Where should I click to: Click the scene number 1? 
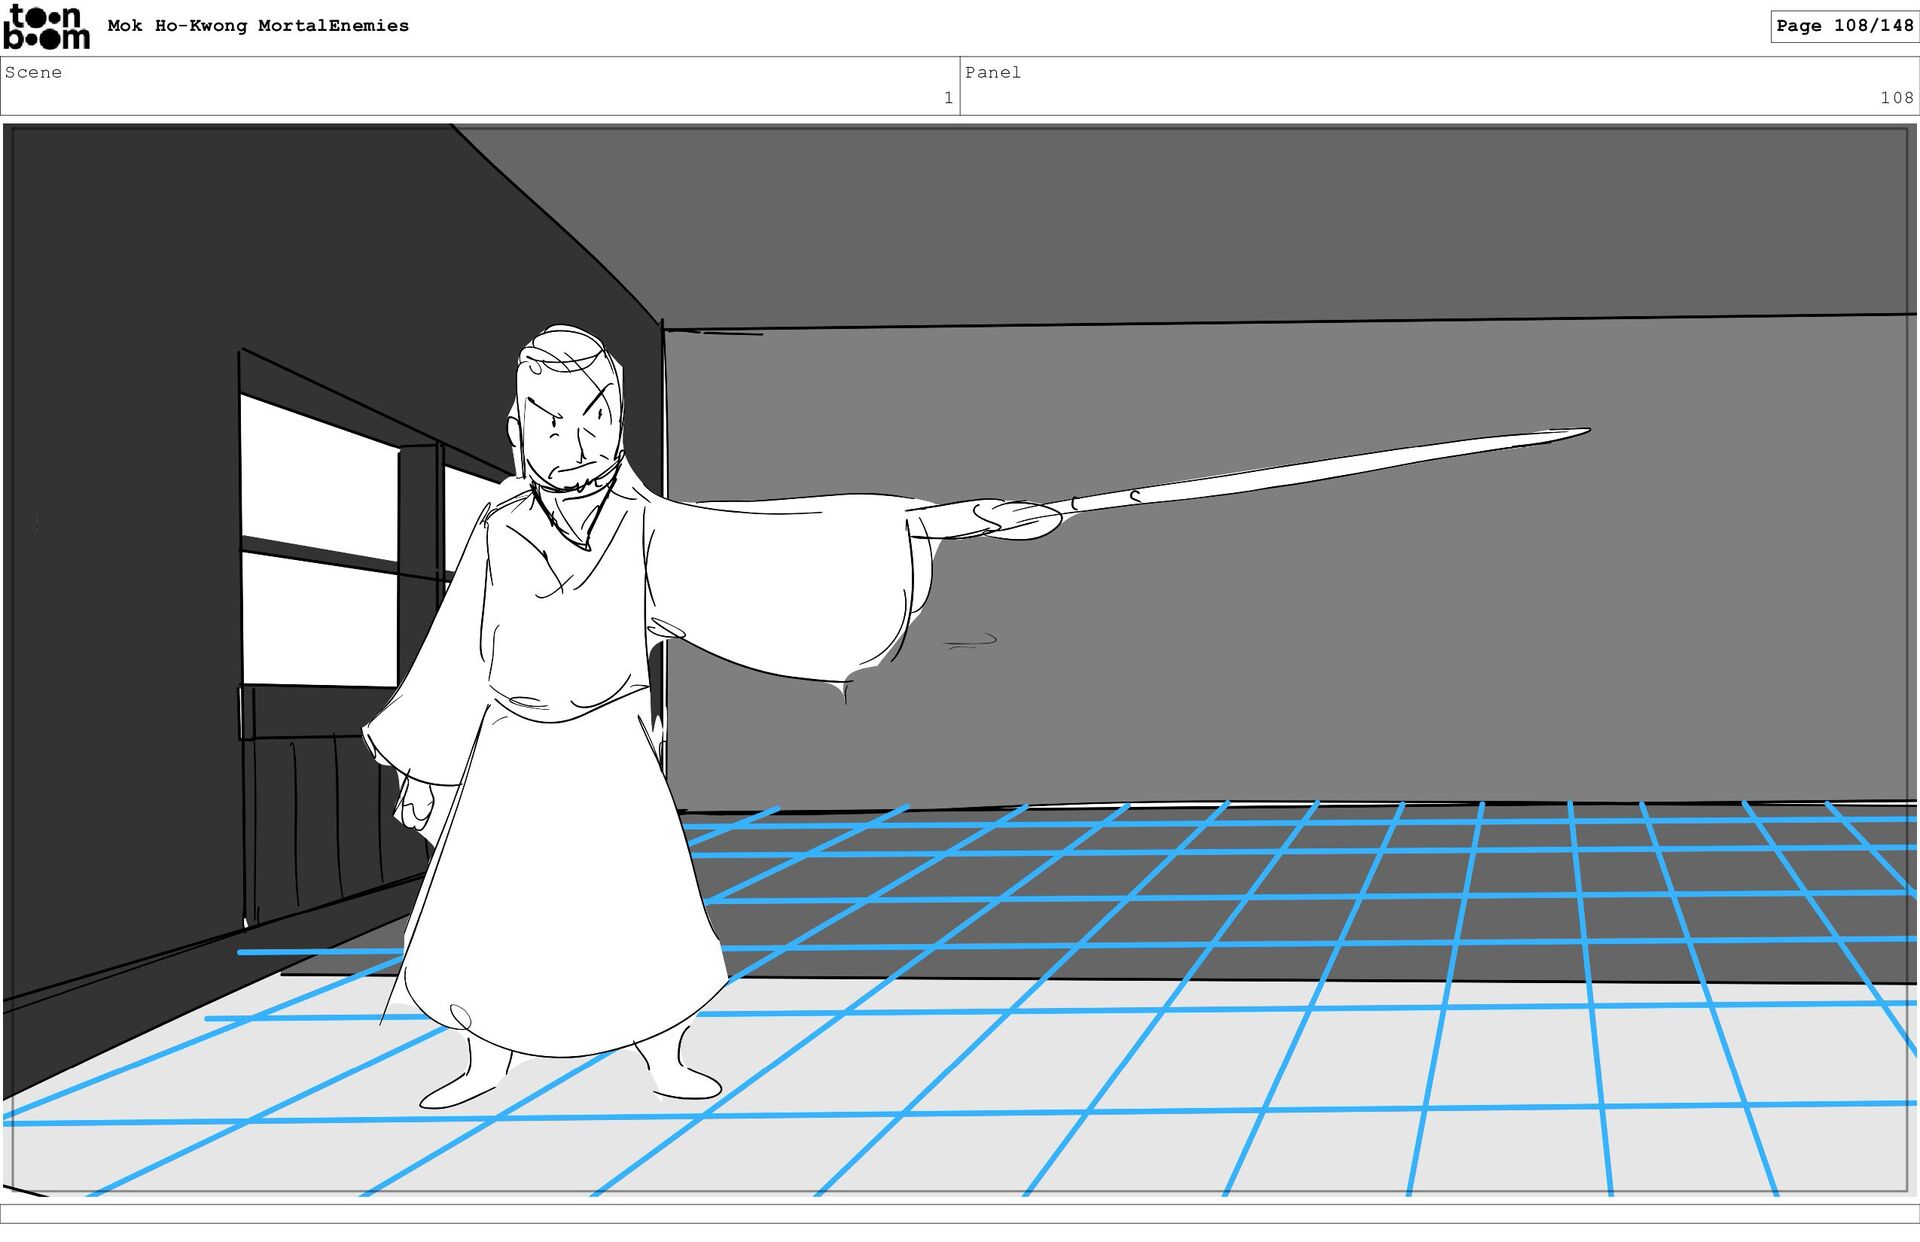(947, 98)
